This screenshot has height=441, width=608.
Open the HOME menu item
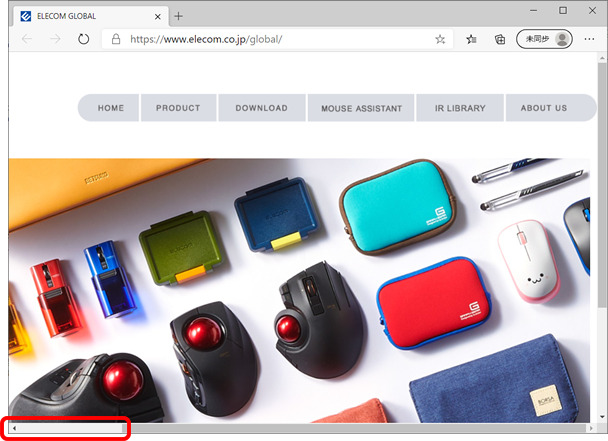[109, 108]
